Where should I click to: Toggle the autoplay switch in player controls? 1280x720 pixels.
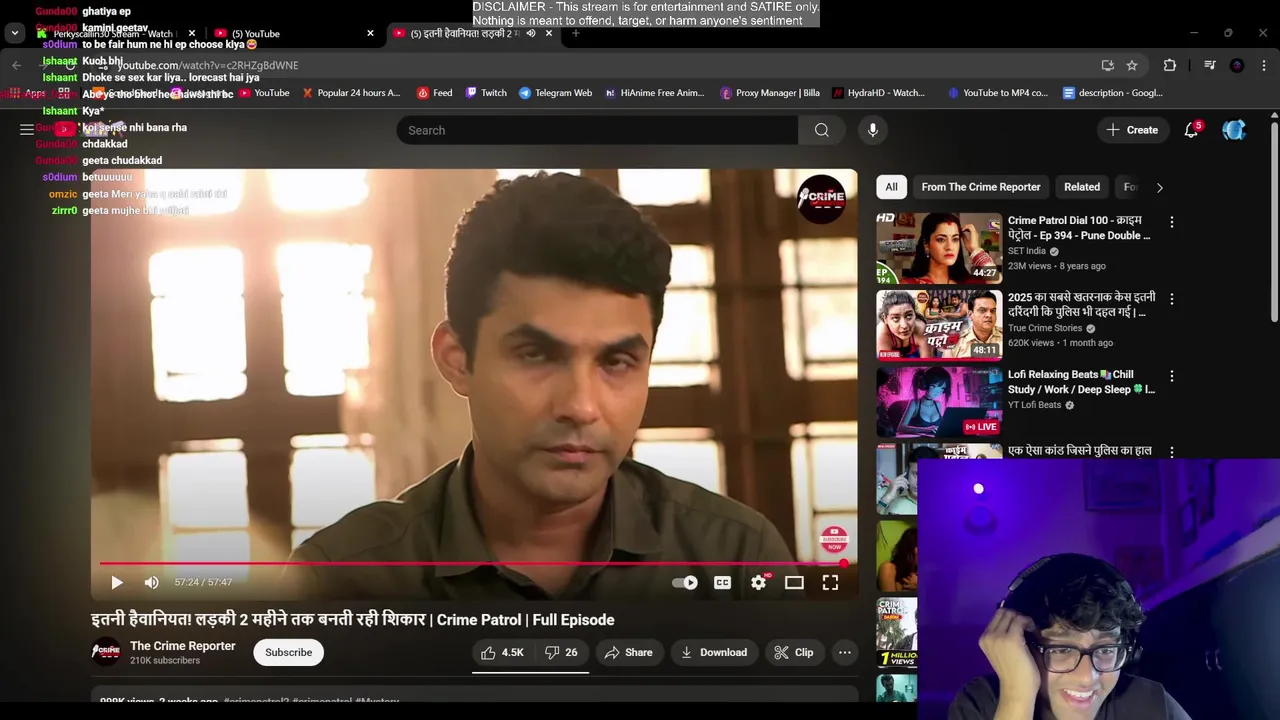point(685,582)
